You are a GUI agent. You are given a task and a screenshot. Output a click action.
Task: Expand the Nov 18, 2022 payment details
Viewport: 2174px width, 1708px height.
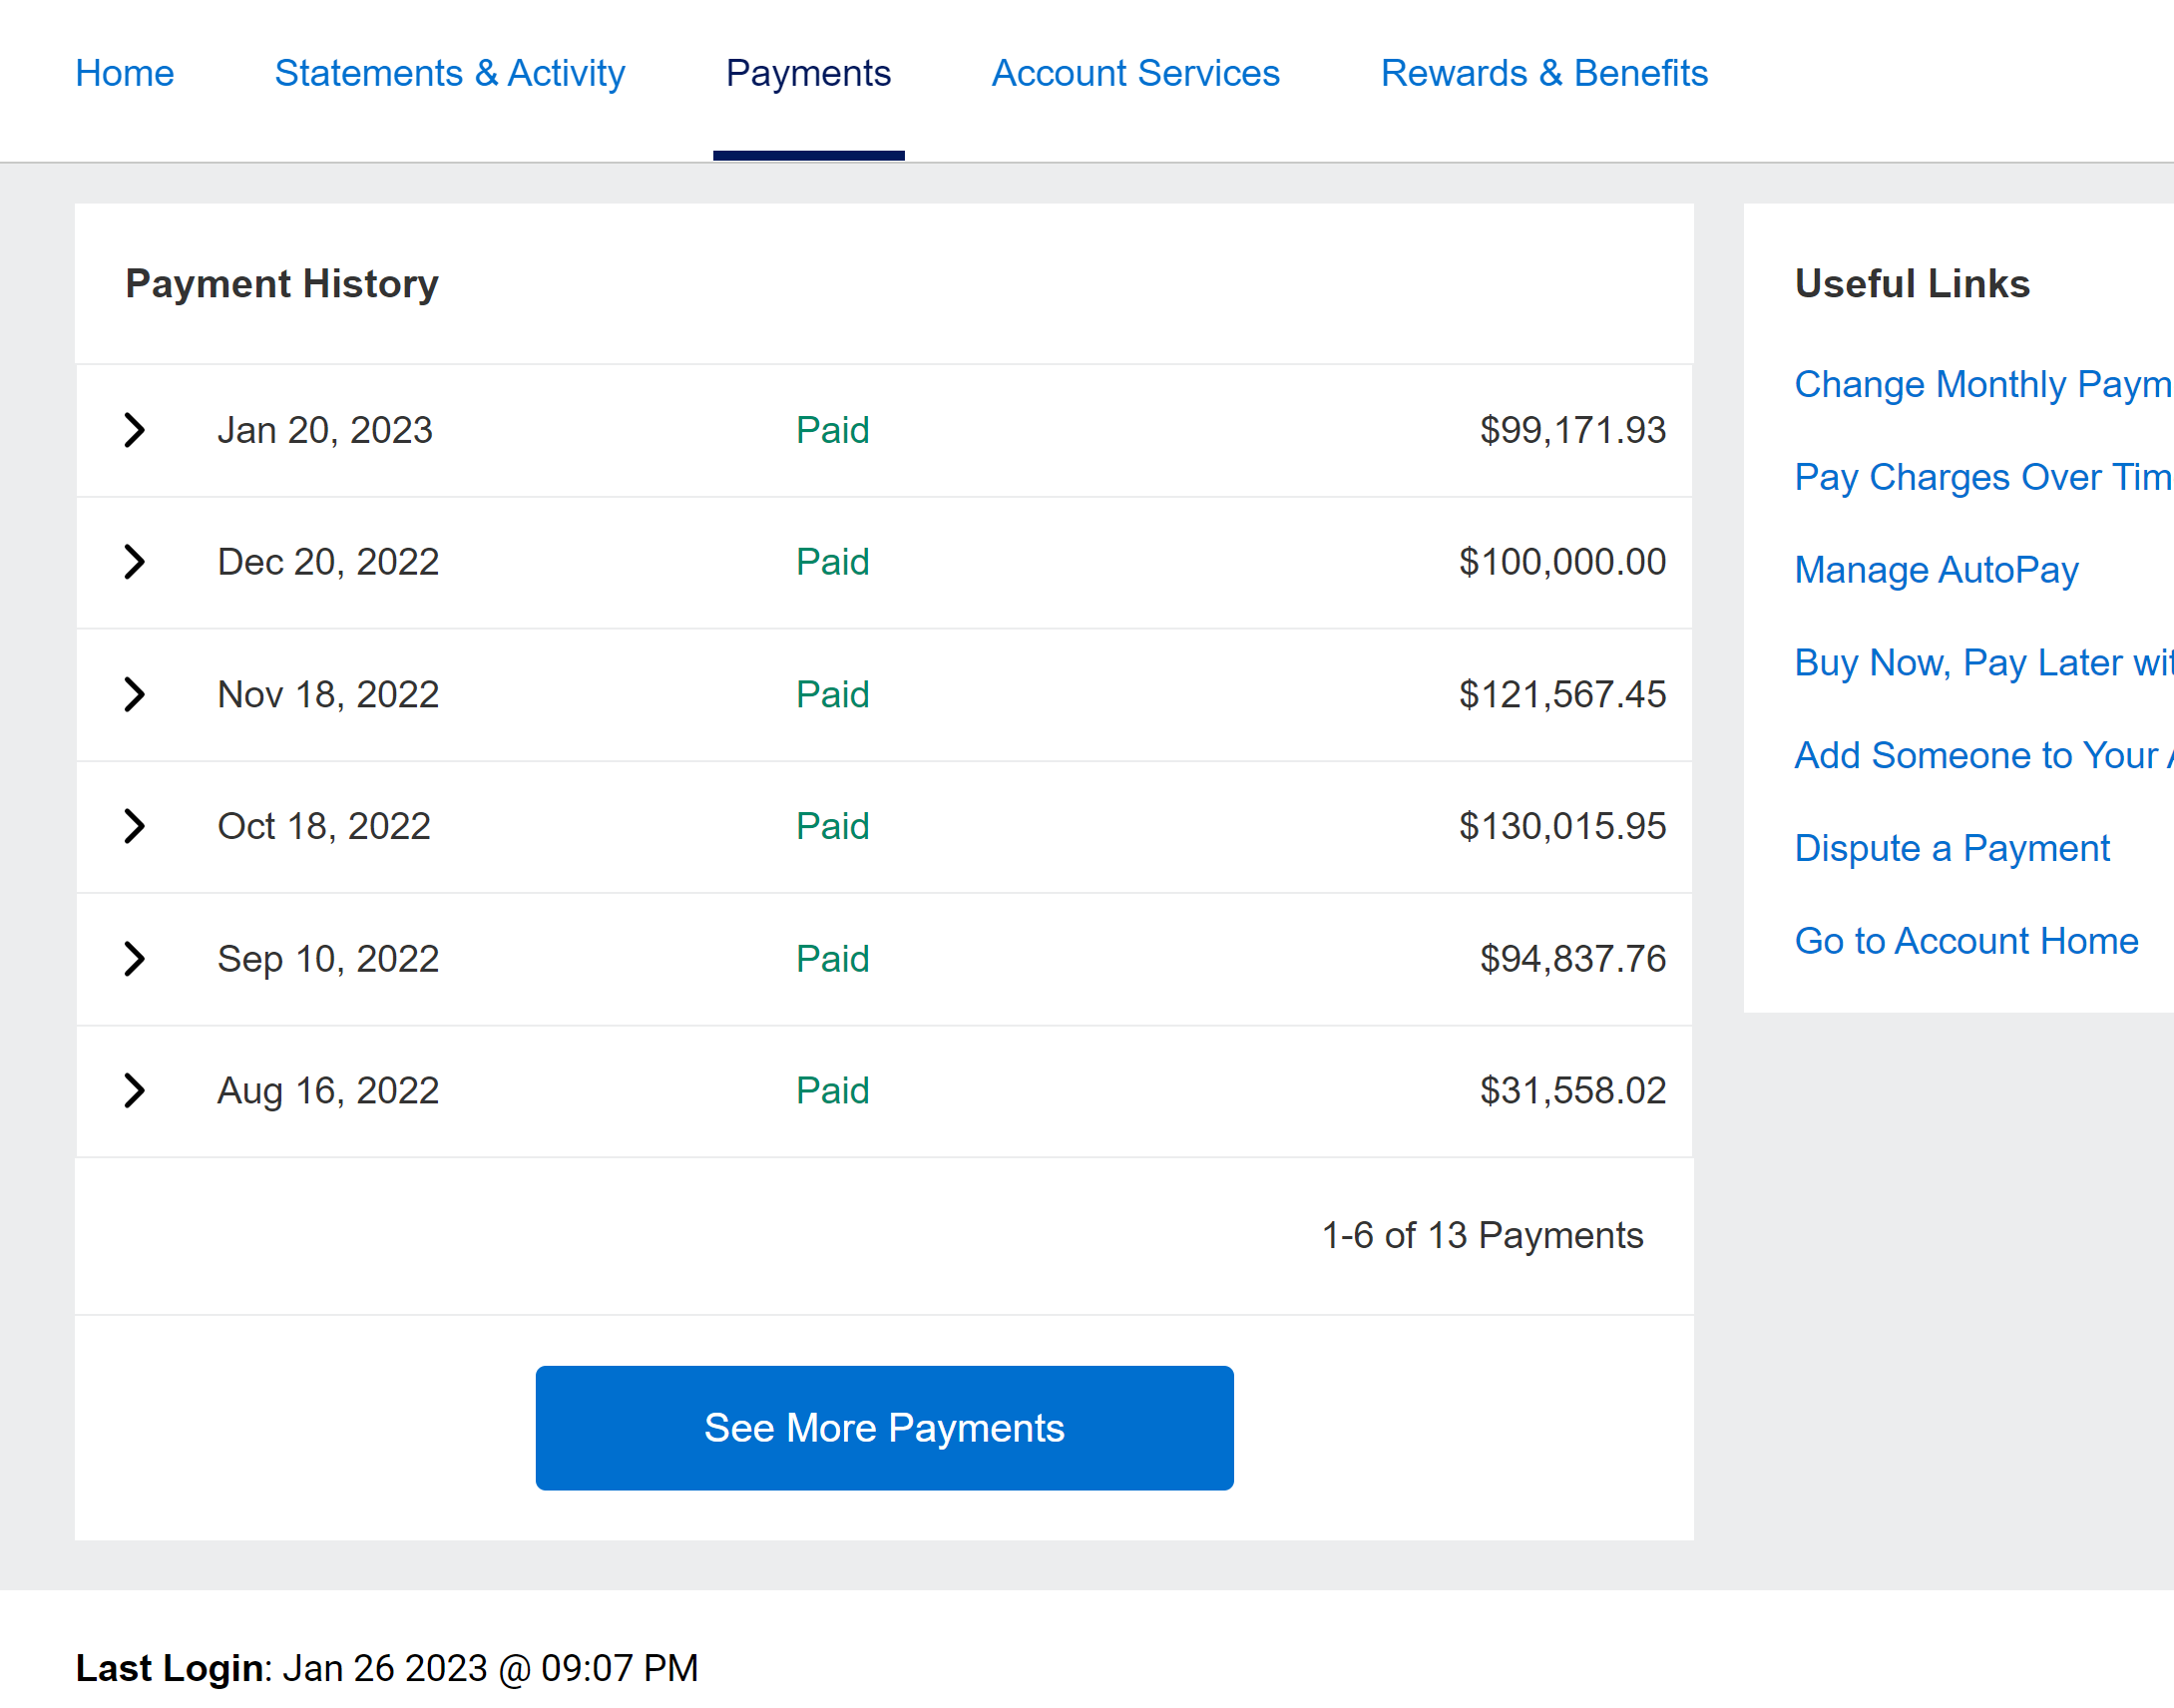pyautogui.click(x=135, y=694)
